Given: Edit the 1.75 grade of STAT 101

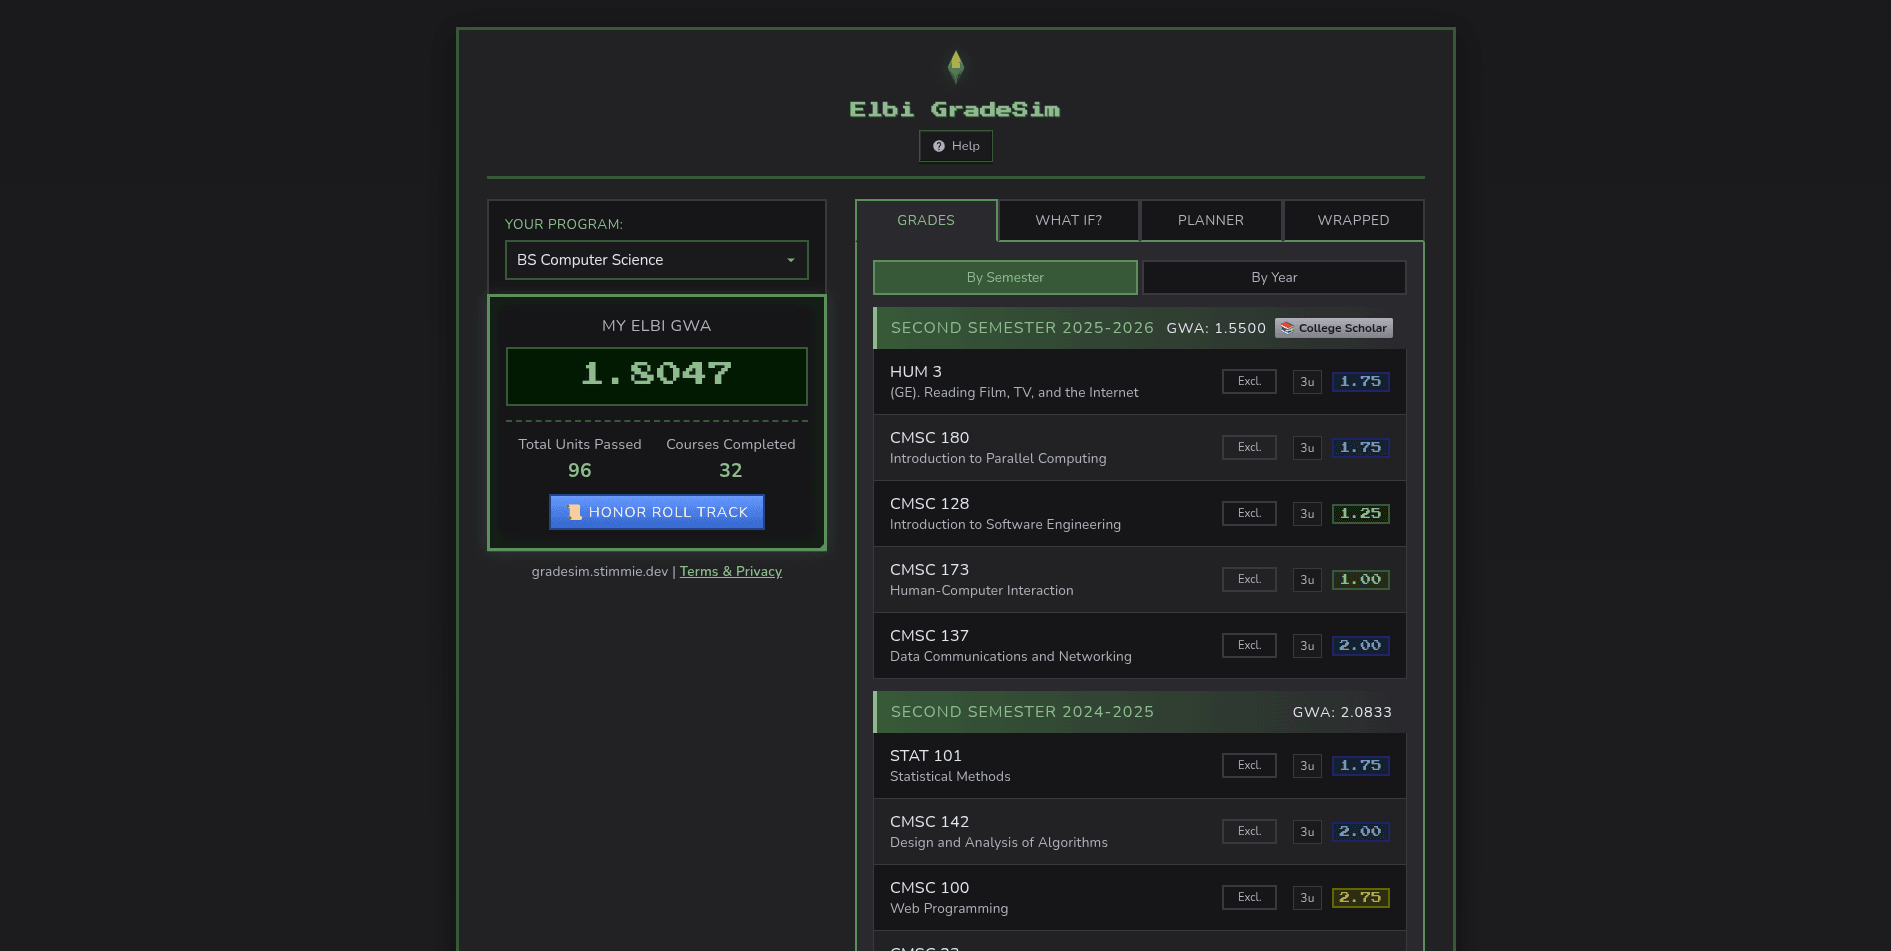Looking at the screenshot, I should (1360, 765).
